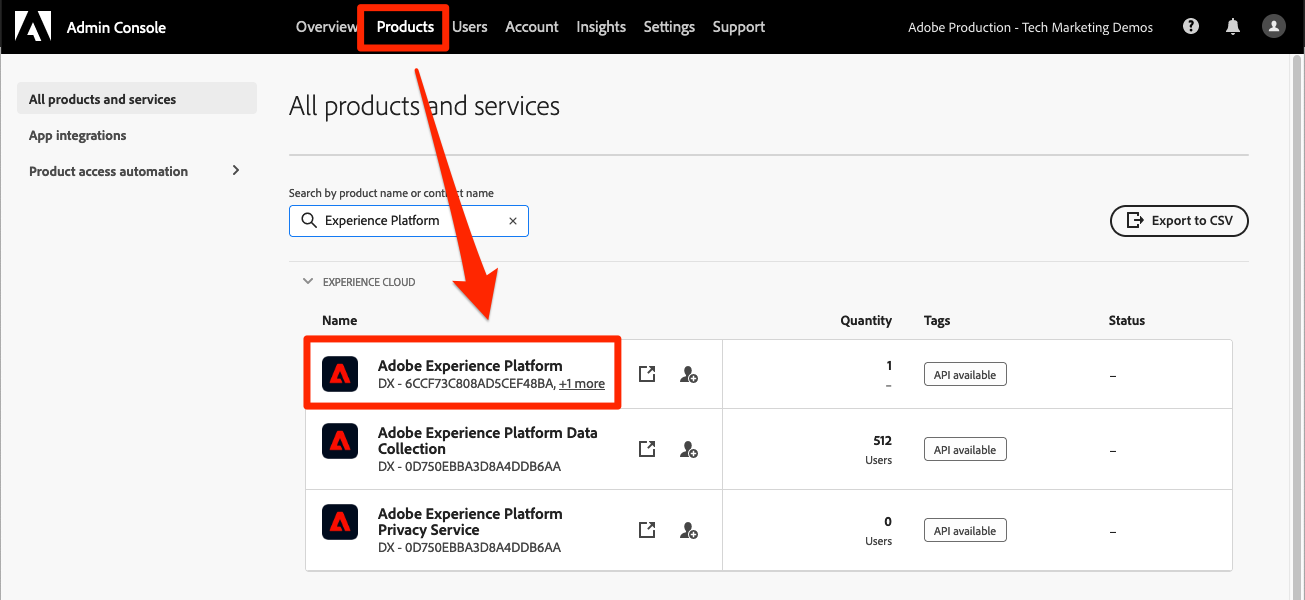Click Export to CSV button
1305x600 pixels.
[x=1179, y=221]
